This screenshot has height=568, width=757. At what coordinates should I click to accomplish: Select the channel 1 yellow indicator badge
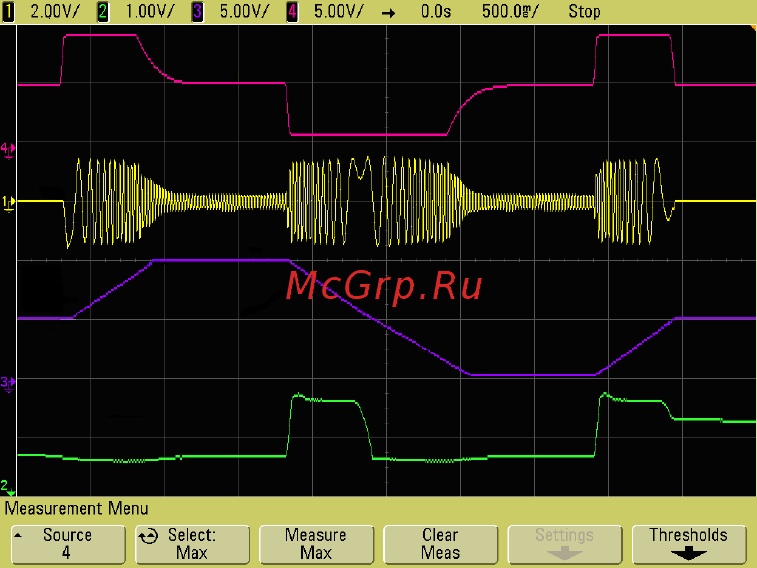[x=8, y=12]
